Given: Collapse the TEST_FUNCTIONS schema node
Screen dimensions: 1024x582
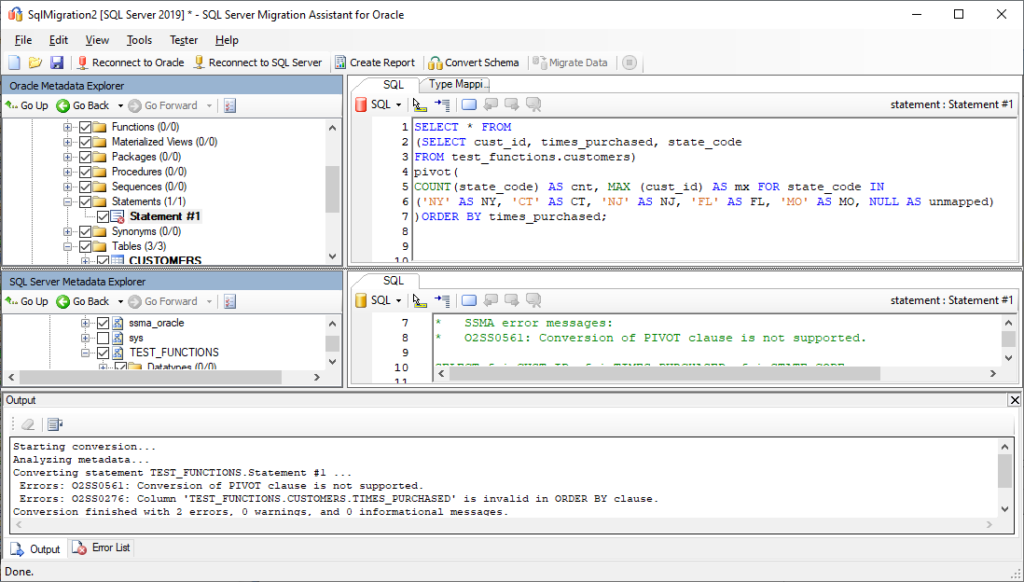Looking at the screenshot, I should point(85,353).
